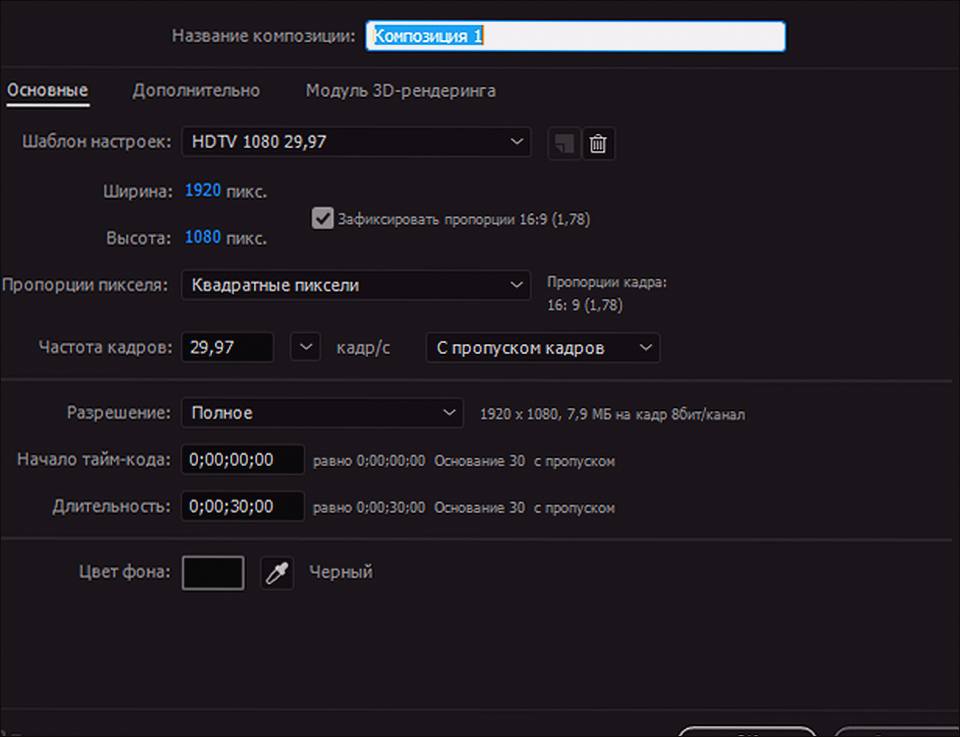960x737 pixels.
Task: Click the 1920 width value
Action: point(203,190)
